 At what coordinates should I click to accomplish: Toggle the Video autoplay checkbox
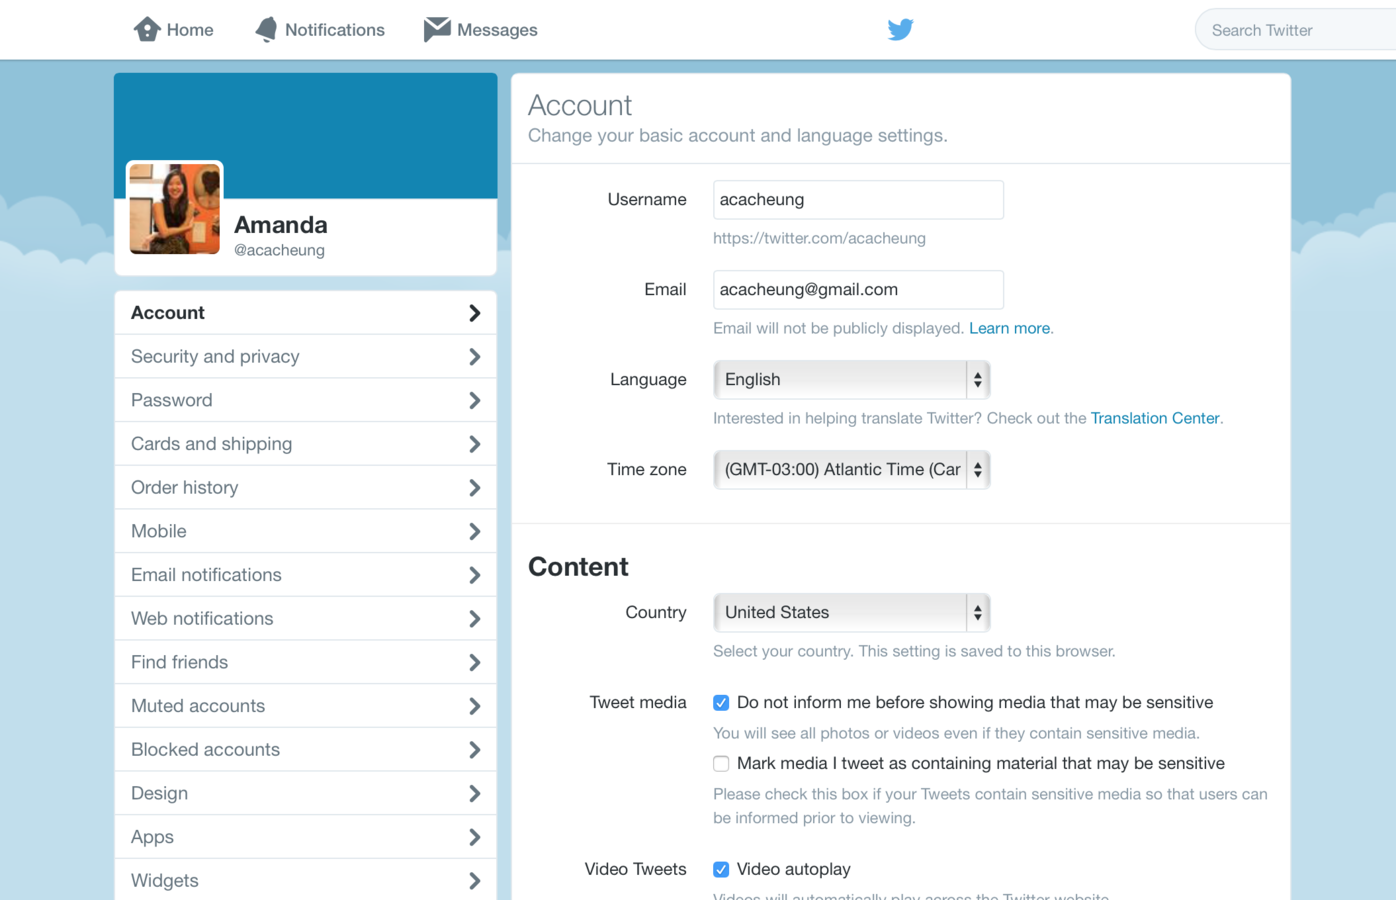[x=721, y=869]
